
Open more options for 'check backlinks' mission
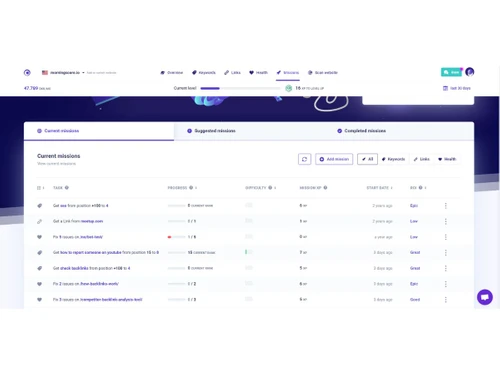pos(446,268)
